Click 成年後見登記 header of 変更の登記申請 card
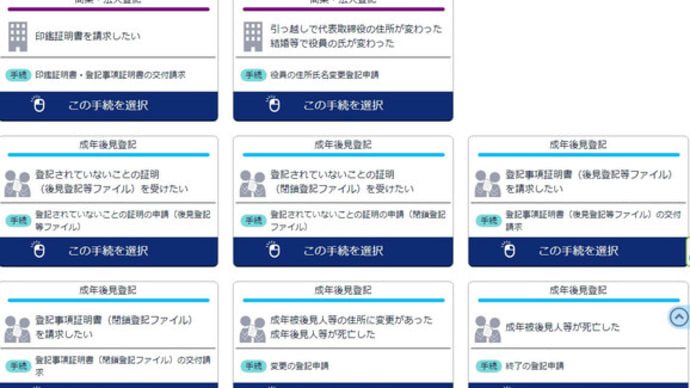690x388 pixels. pos(343,290)
